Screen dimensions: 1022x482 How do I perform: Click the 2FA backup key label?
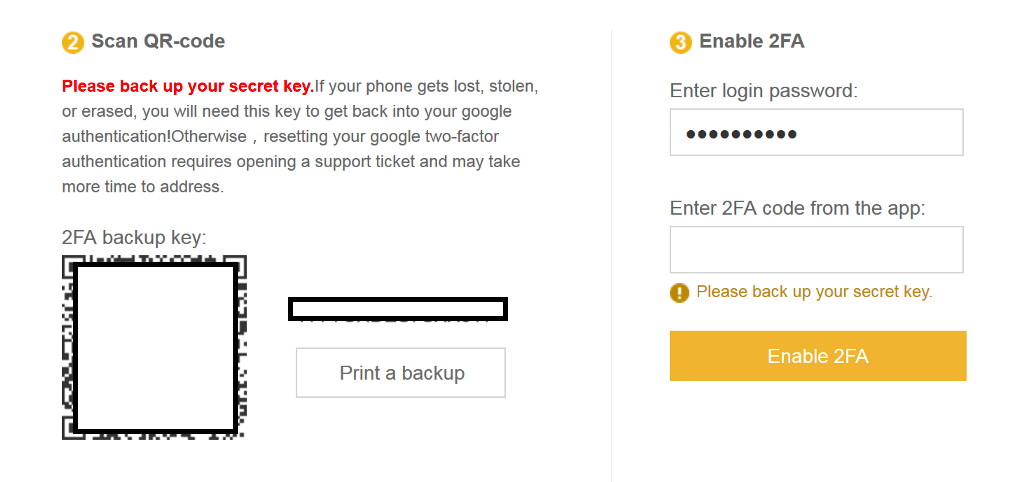pos(134,238)
